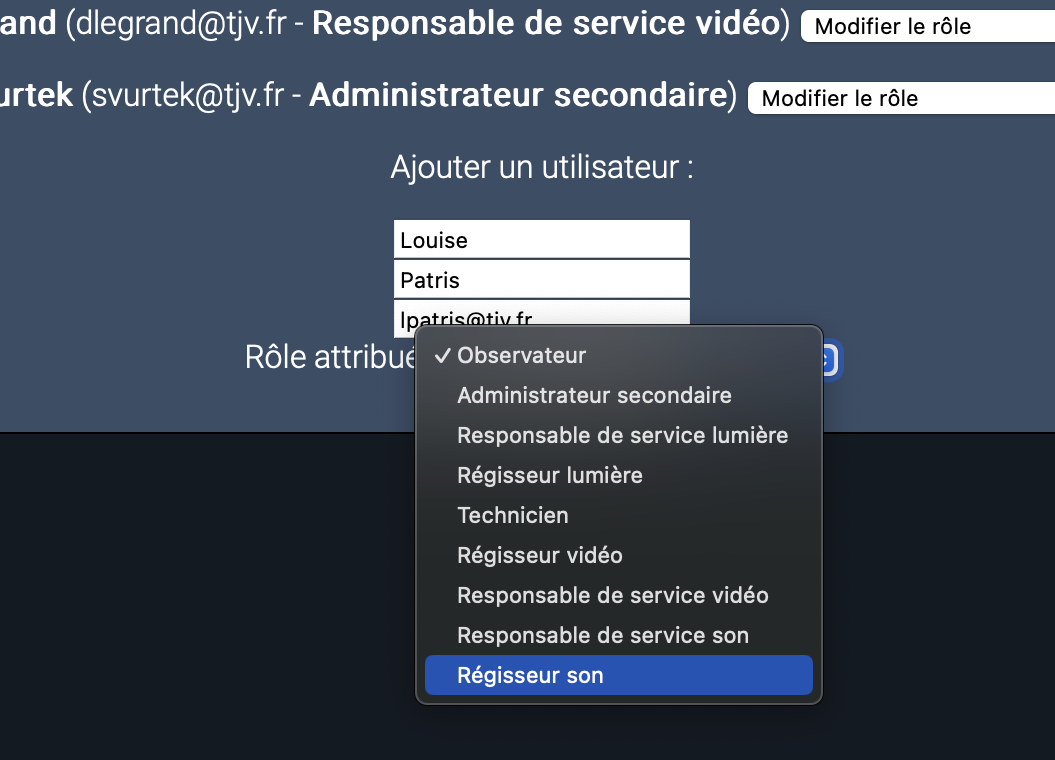Pick "Régisseur vidéo" in the dropdown menu
This screenshot has width=1055, height=760.
coord(539,555)
